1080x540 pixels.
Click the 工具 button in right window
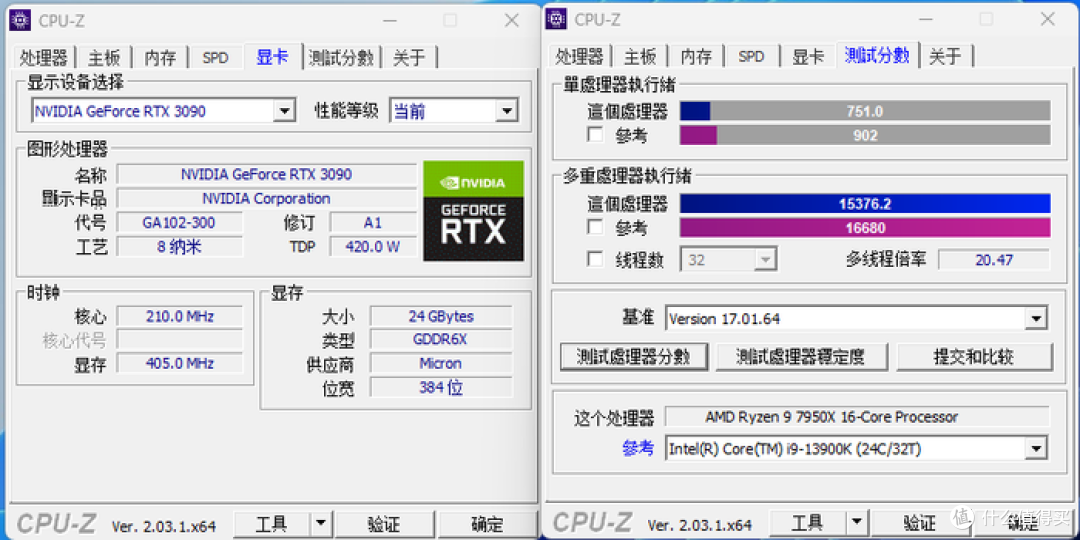(x=807, y=525)
